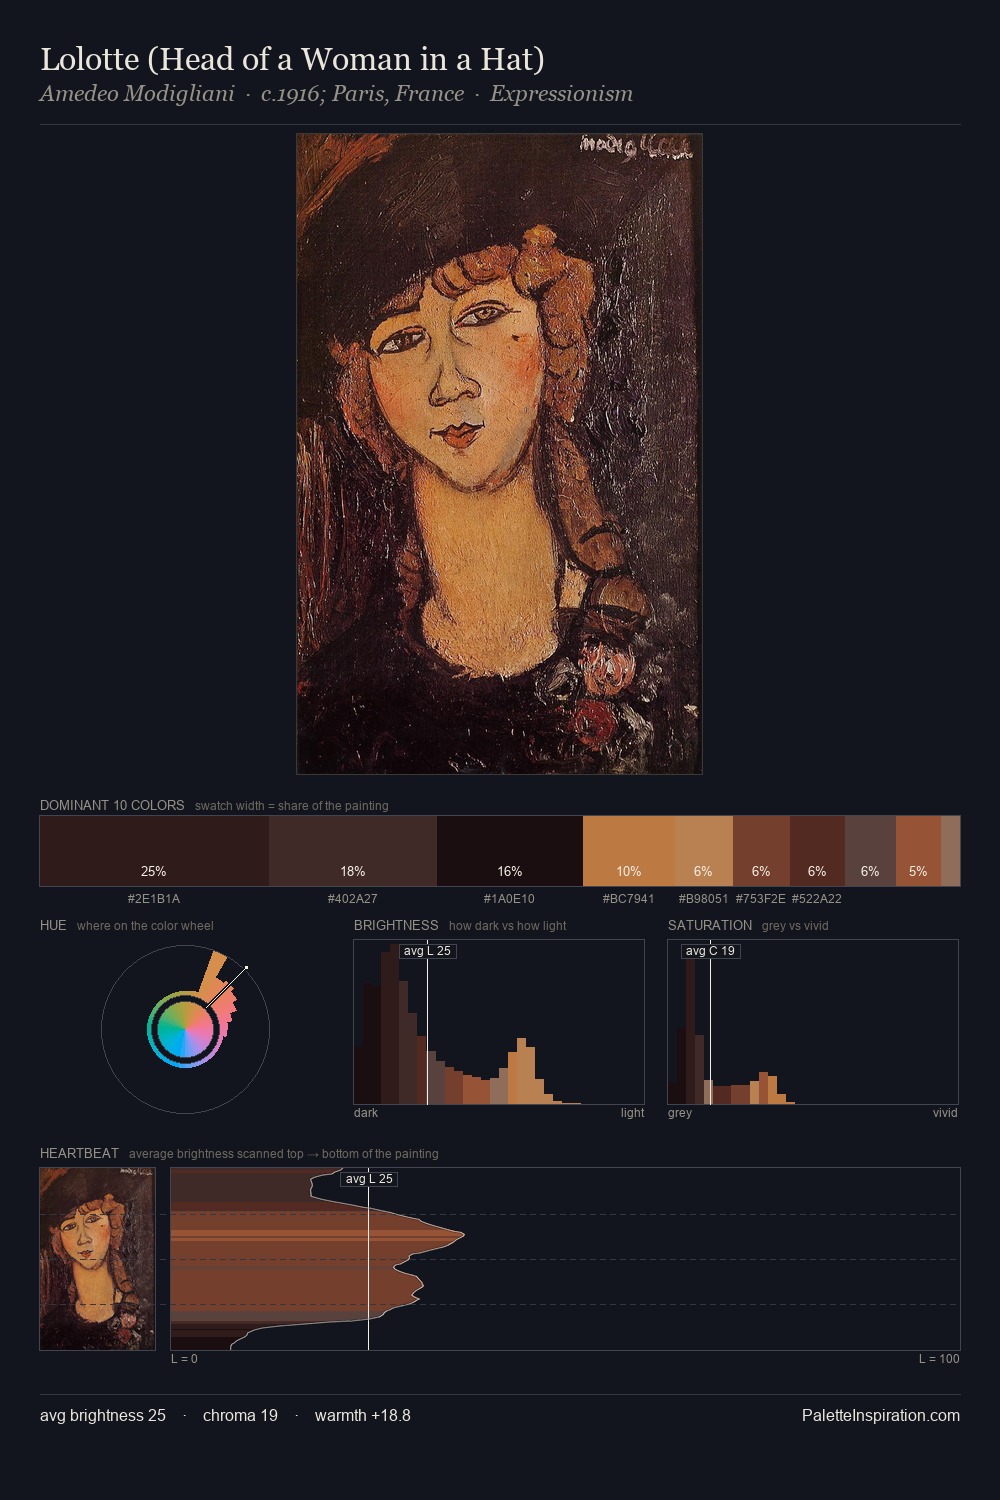This screenshot has height=1500, width=1000.
Task: Click the '#2E1B1A' hex code label
Action: pyautogui.click(x=154, y=898)
